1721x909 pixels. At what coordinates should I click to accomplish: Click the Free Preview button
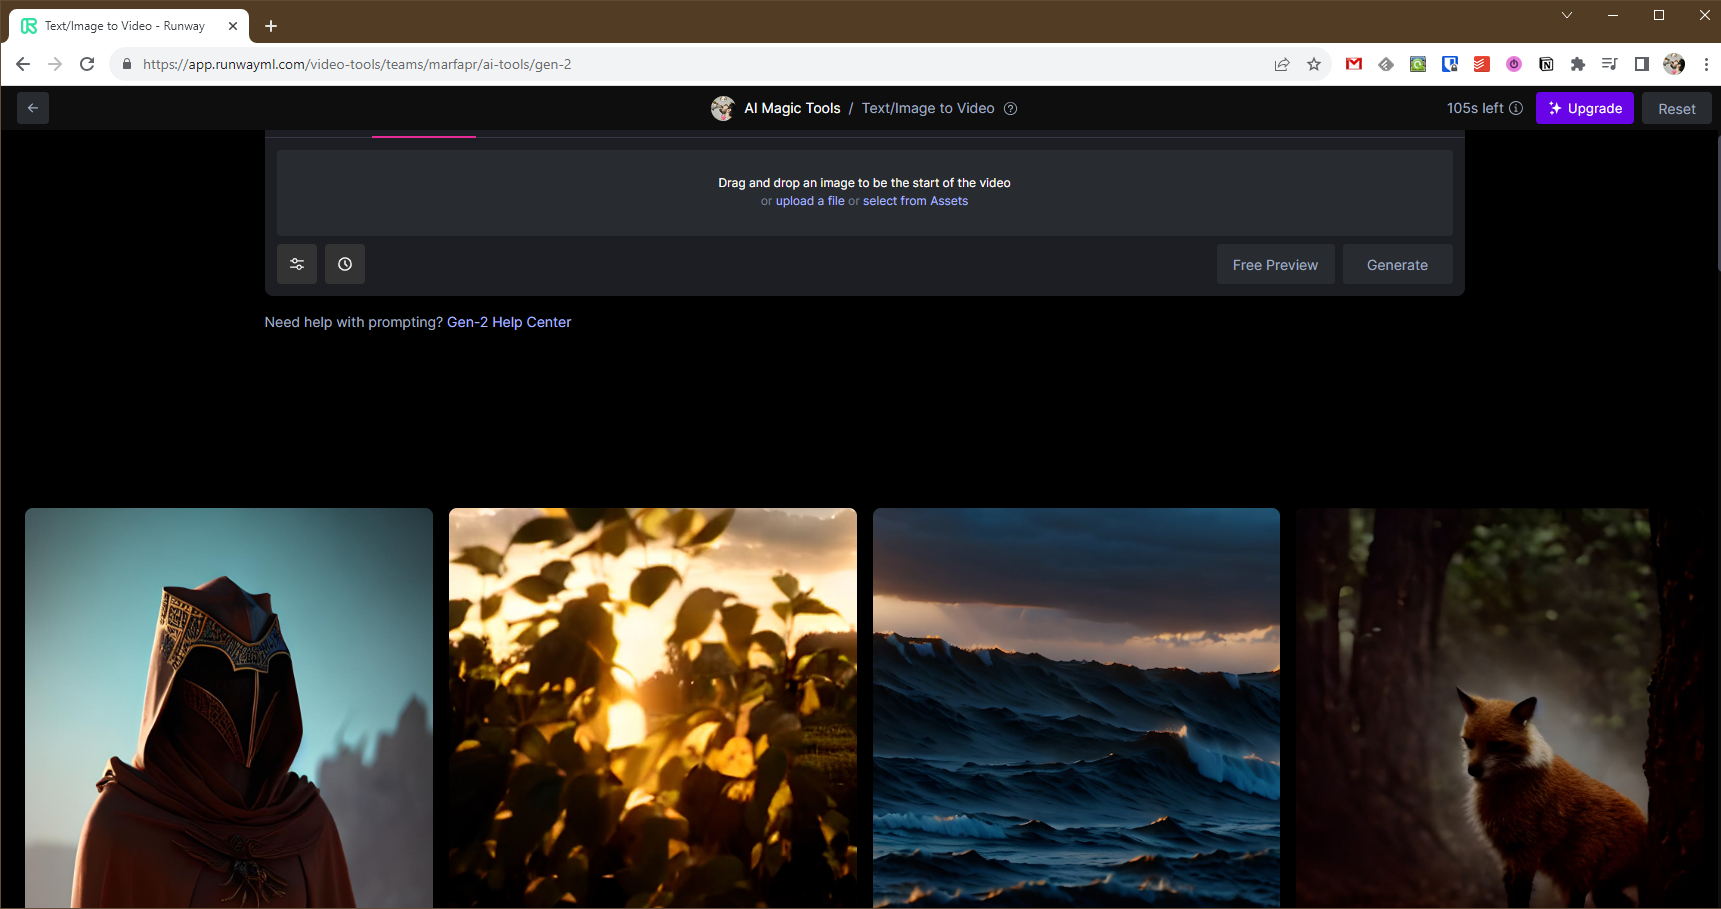[1275, 264]
